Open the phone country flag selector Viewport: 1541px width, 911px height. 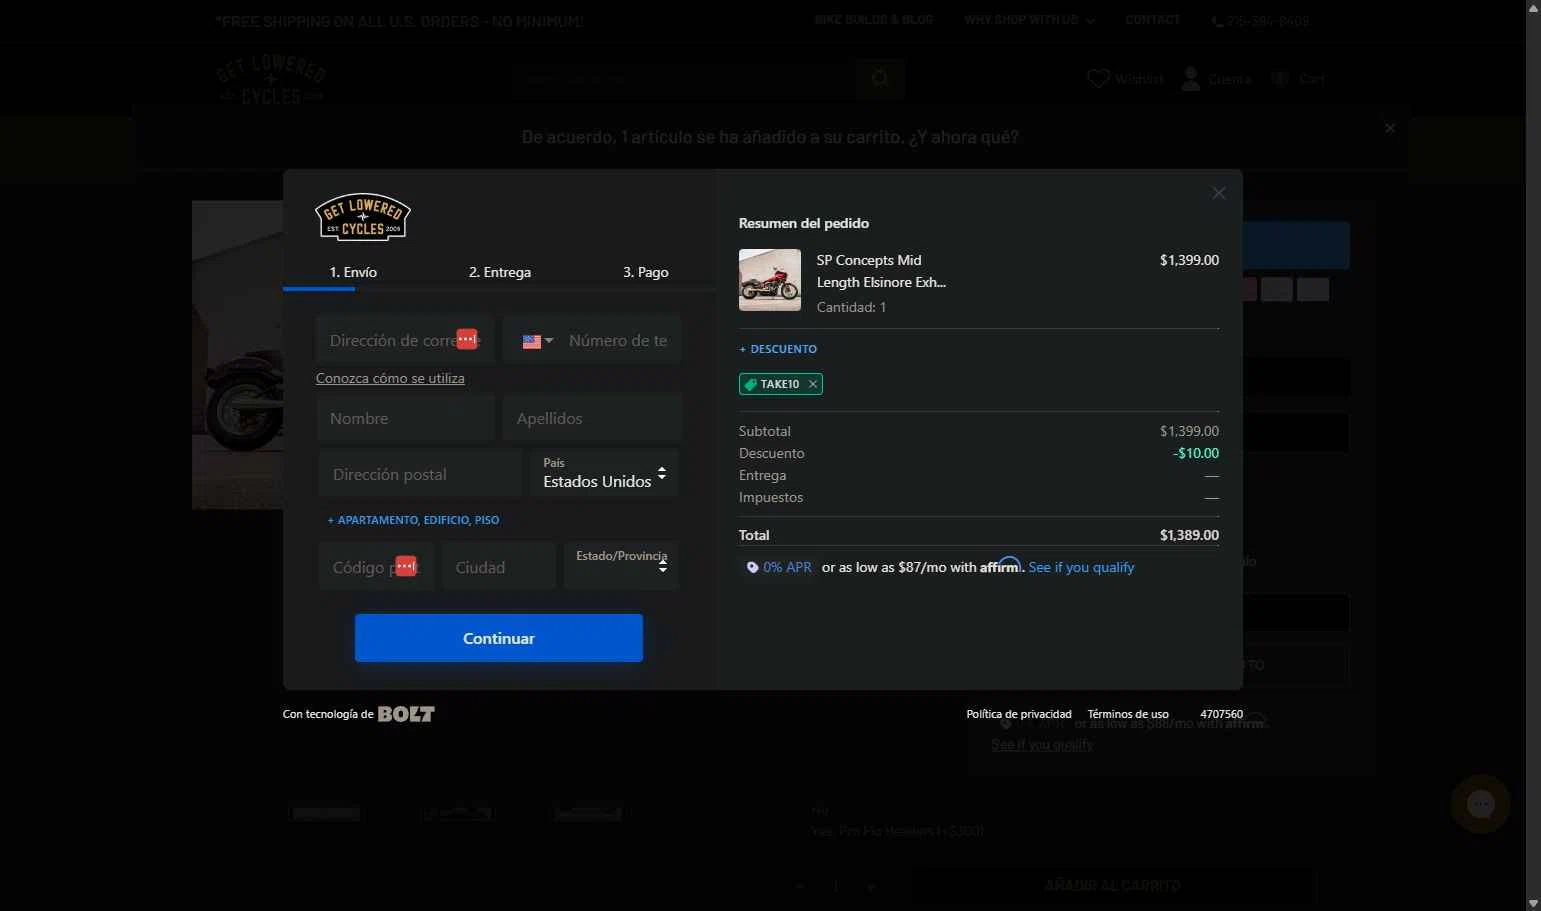tap(538, 341)
